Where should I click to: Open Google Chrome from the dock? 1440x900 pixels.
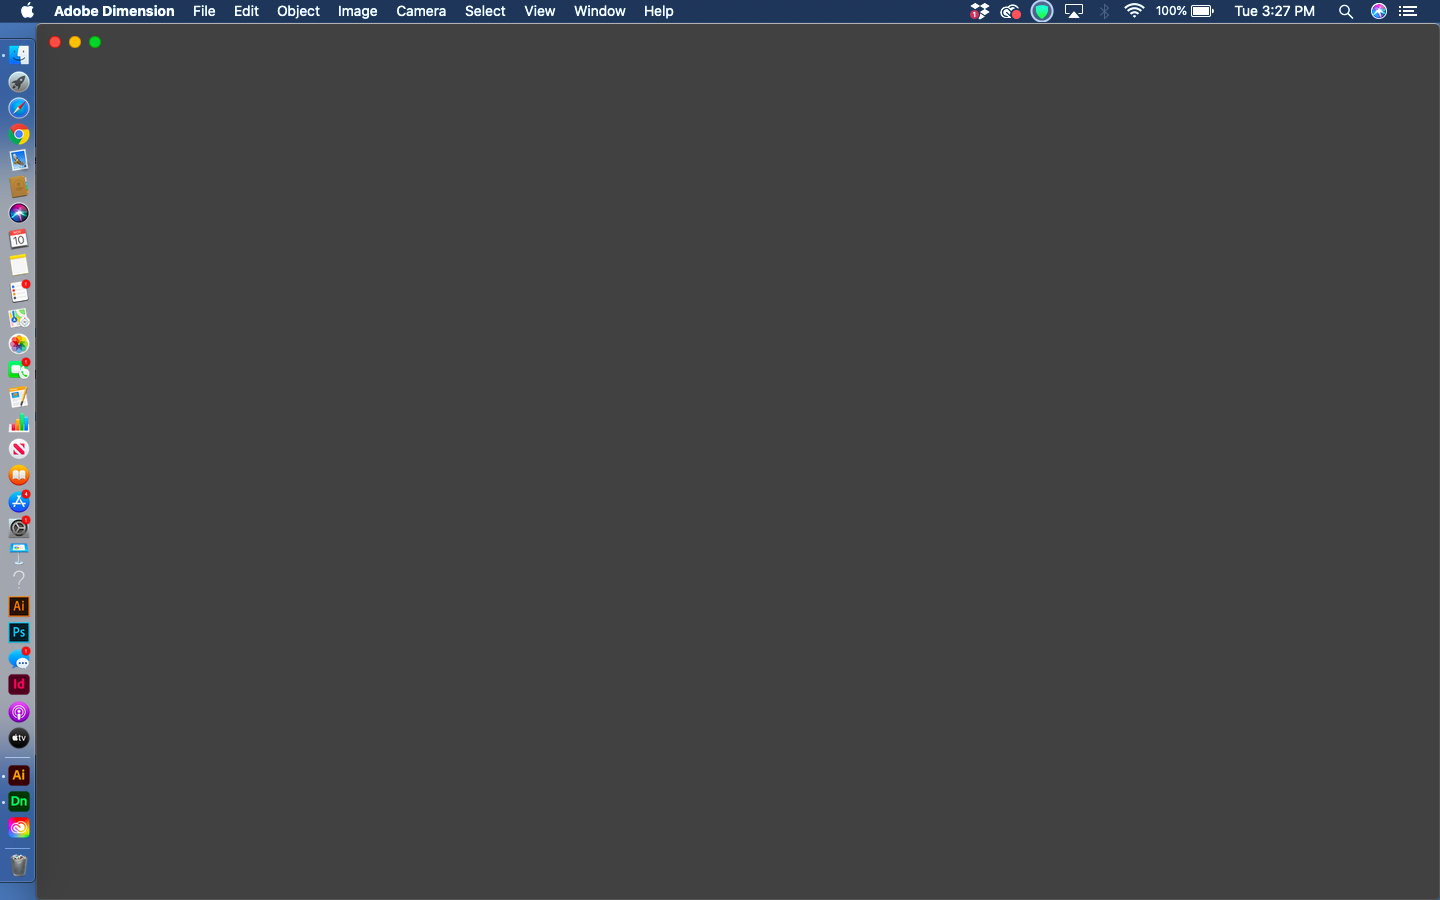click(18, 134)
